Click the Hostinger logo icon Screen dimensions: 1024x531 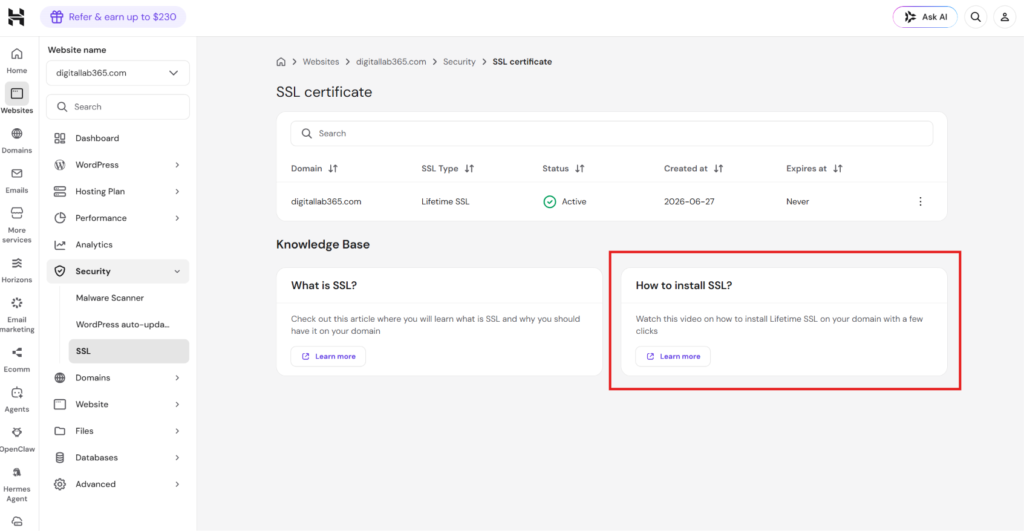(16, 17)
